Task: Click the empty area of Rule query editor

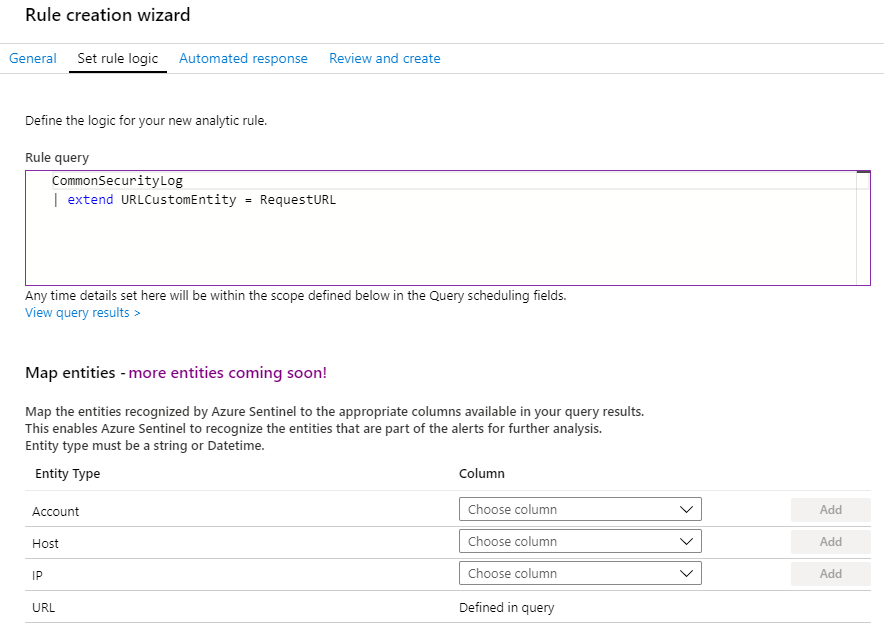Action: point(440,250)
